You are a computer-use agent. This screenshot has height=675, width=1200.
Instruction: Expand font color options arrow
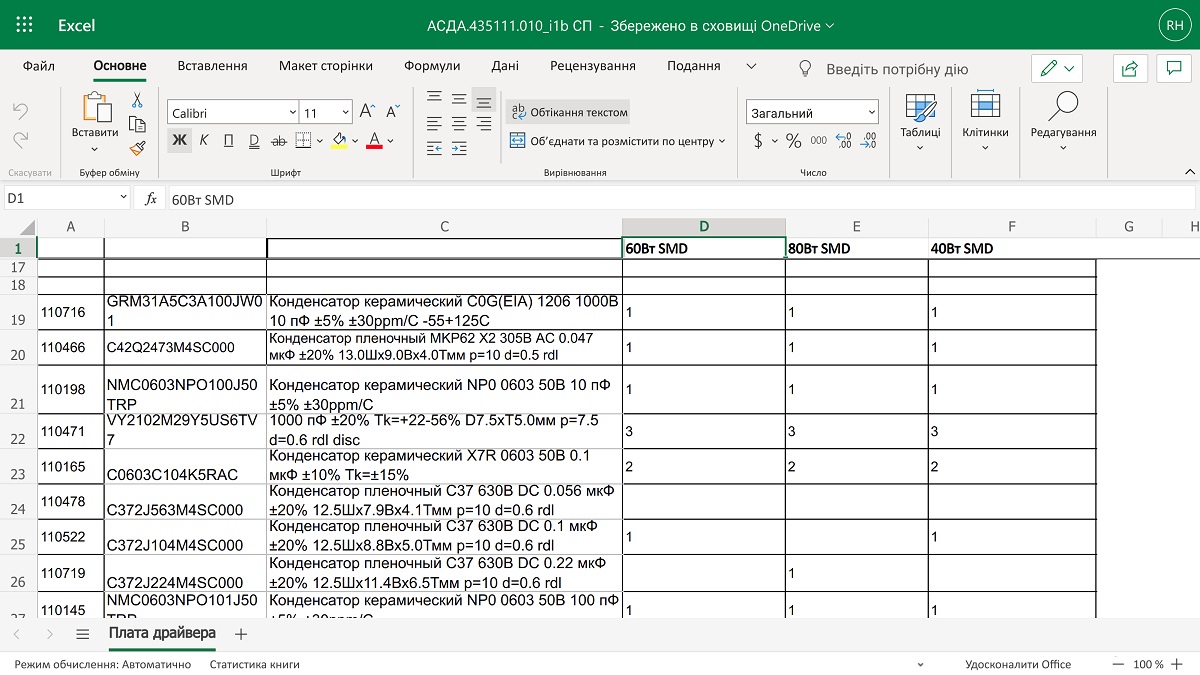click(391, 141)
